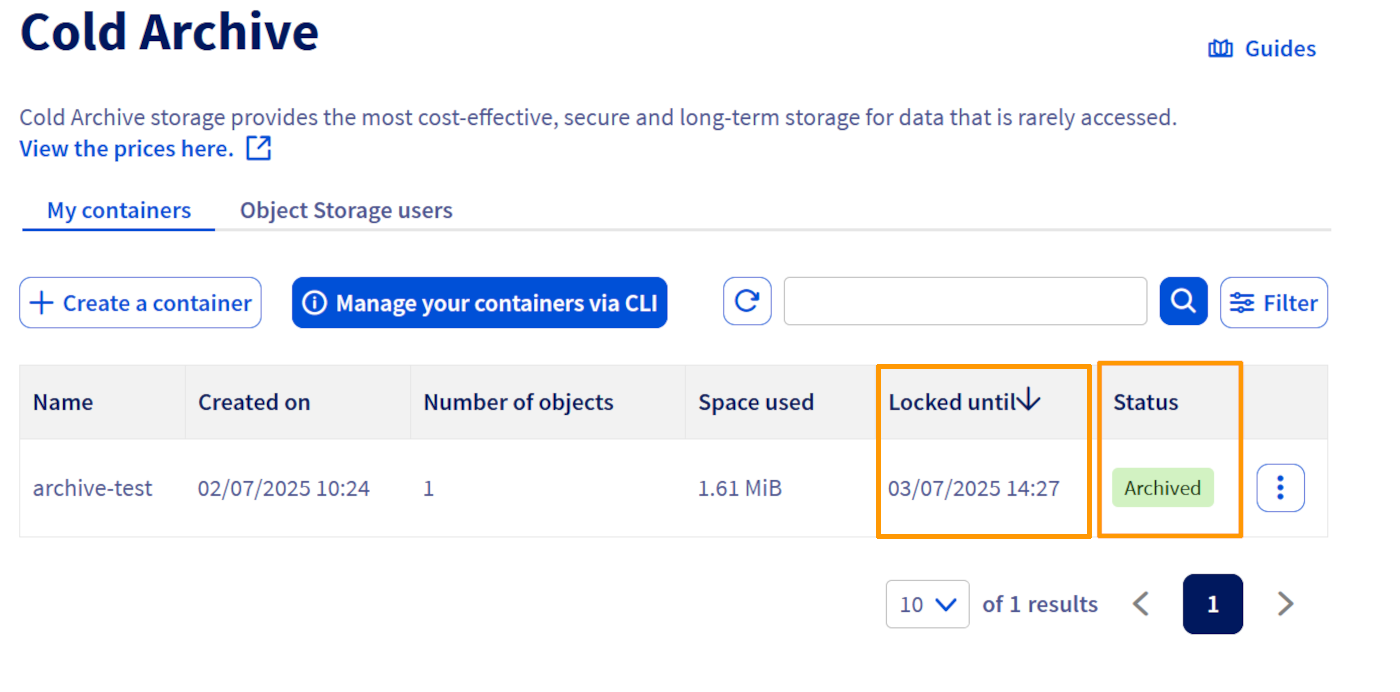Screen dimensions: 1400x692
Task: Open the results-per-page dropdown showing 10
Action: (x=927, y=604)
